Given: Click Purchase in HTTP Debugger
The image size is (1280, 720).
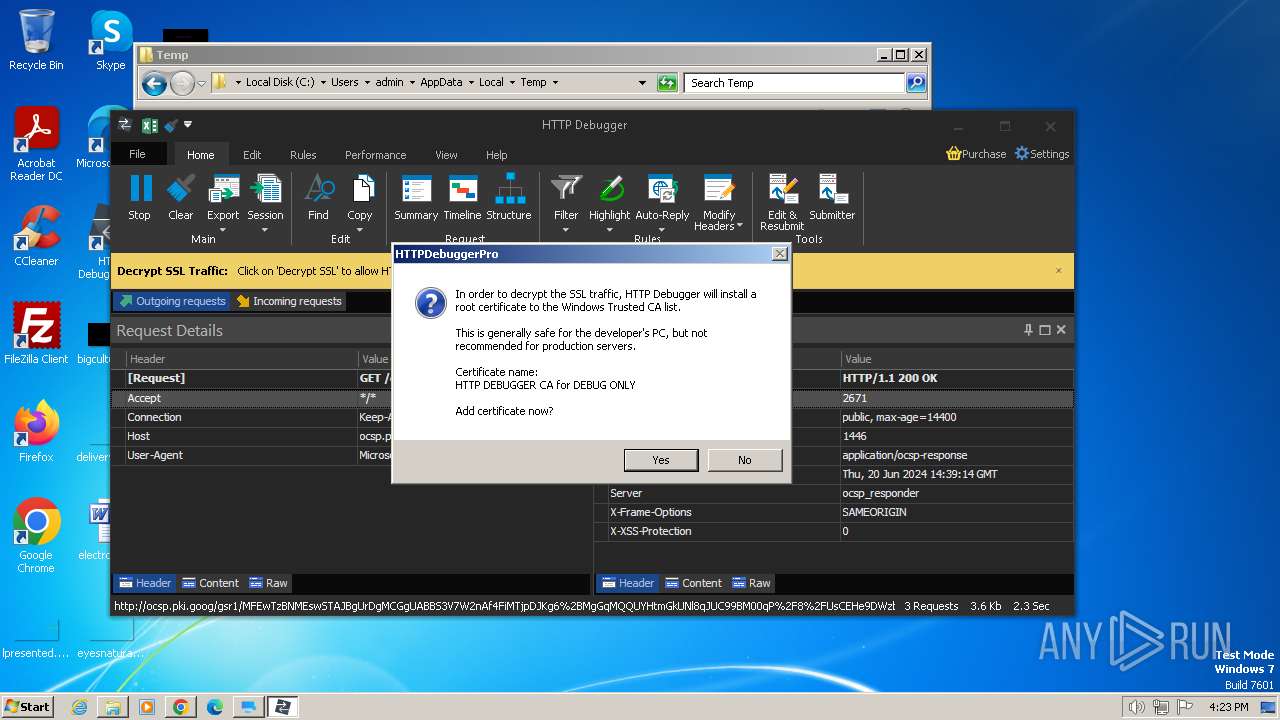Looking at the screenshot, I should click(x=976, y=154).
